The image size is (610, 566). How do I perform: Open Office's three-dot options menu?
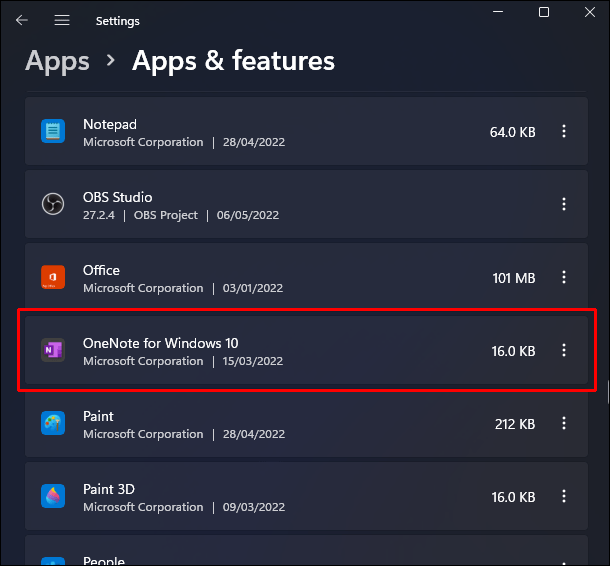pos(564,277)
